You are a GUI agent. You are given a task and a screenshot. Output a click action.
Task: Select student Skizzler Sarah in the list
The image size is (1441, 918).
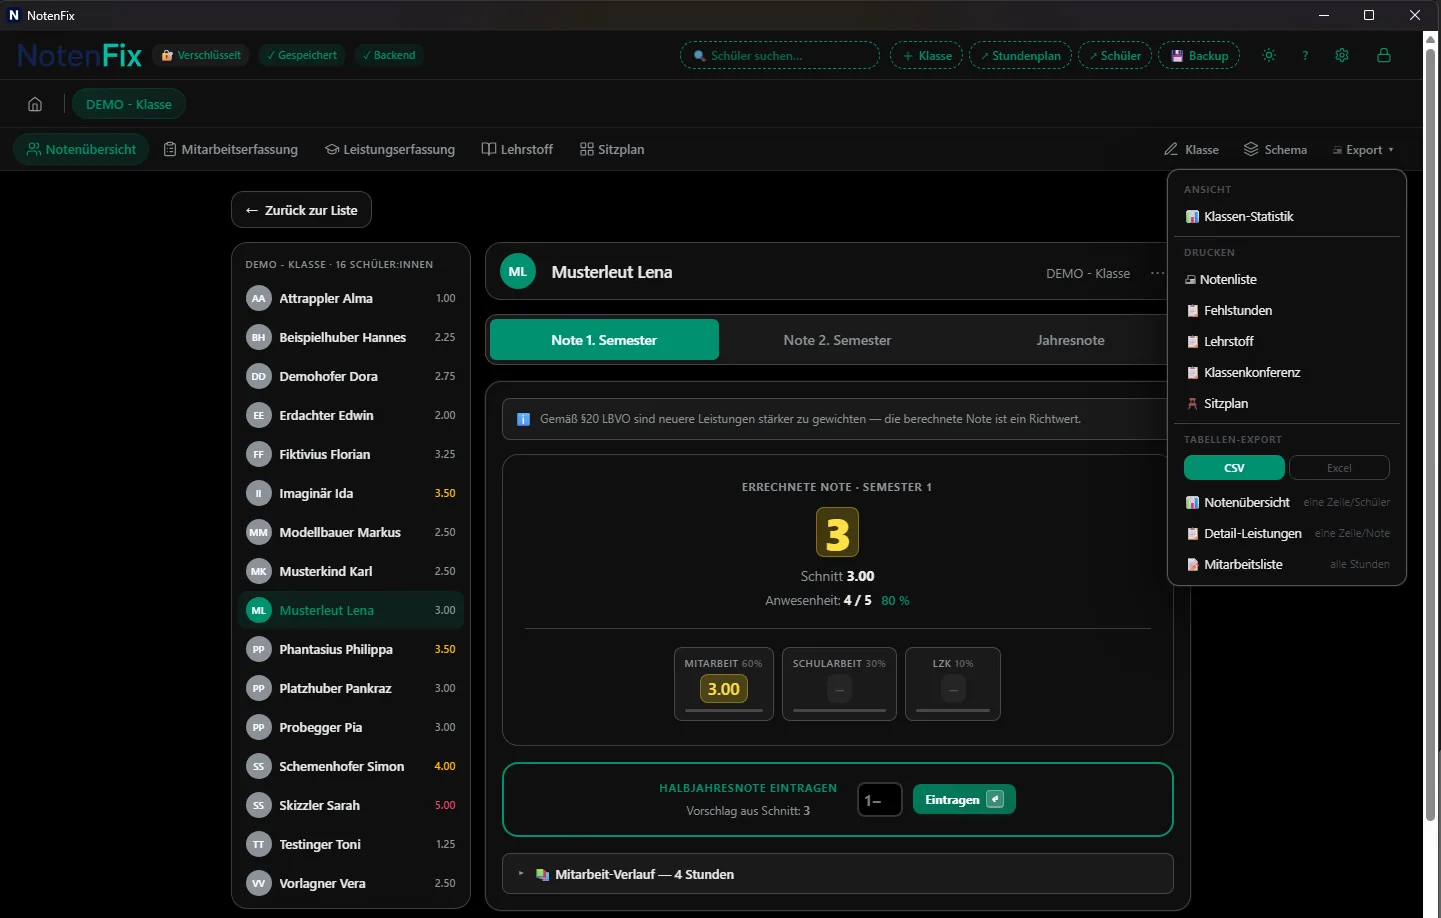[351, 805]
